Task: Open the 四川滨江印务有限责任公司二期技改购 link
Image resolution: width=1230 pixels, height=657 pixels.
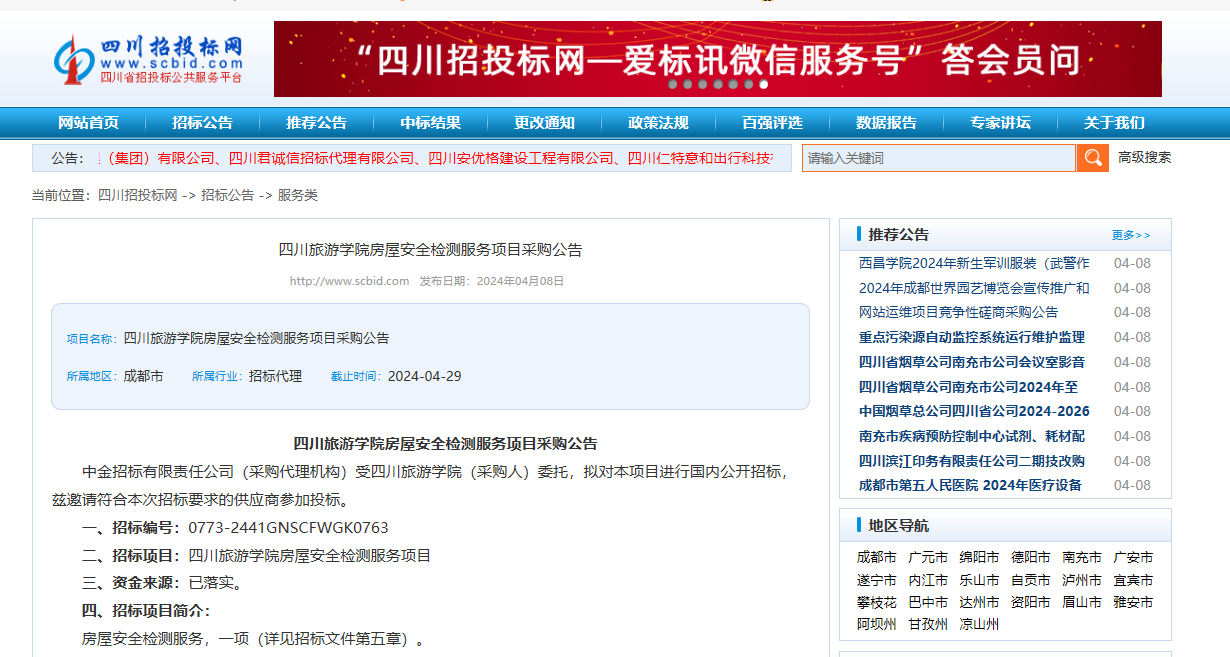Action: pos(972,461)
